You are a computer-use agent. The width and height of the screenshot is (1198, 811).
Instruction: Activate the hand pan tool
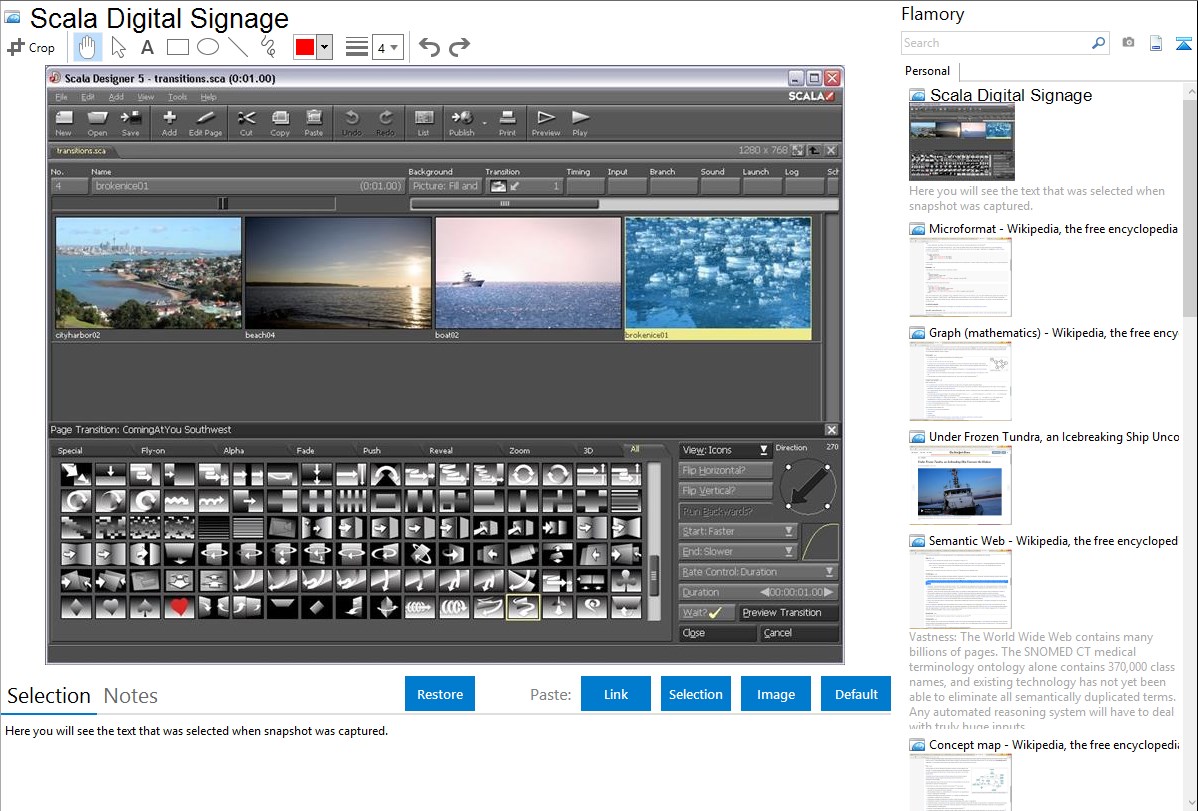(x=87, y=47)
